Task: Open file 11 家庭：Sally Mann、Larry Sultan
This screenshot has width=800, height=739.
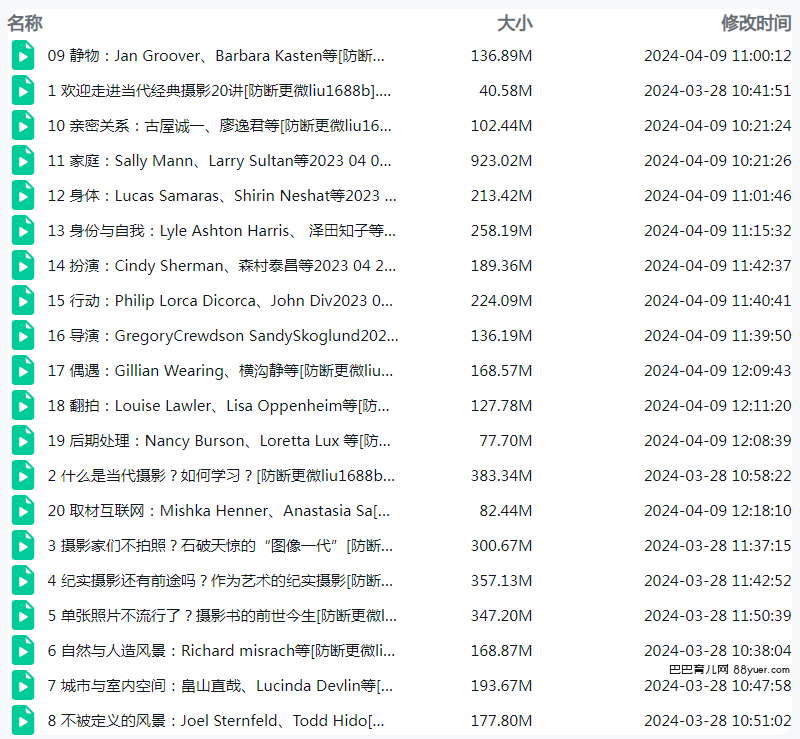Action: (x=220, y=161)
